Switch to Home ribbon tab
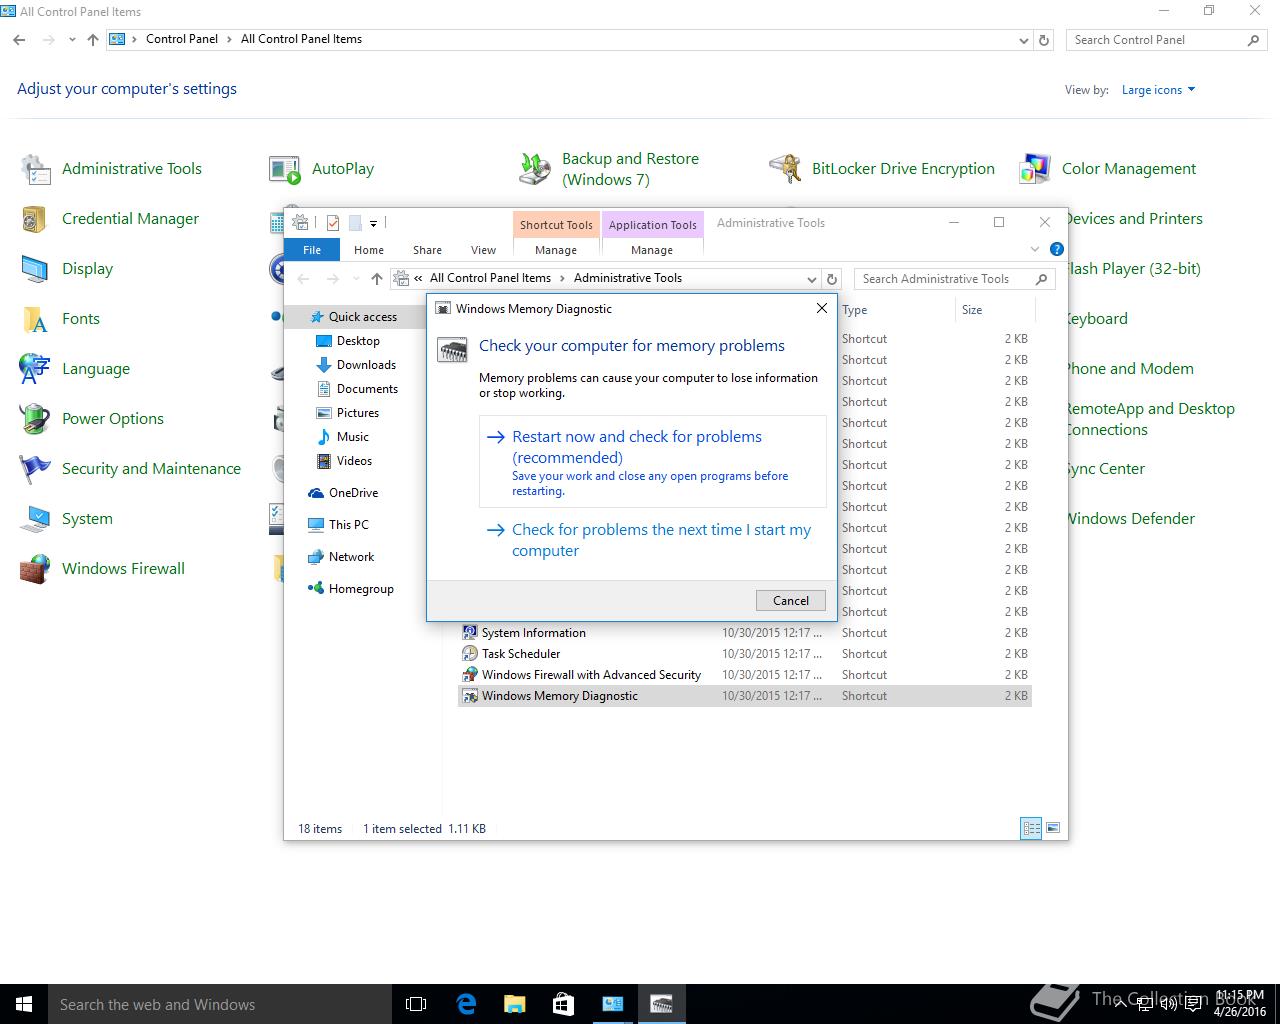The height and width of the screenshot is (1024, 1280). click(369, 250)
